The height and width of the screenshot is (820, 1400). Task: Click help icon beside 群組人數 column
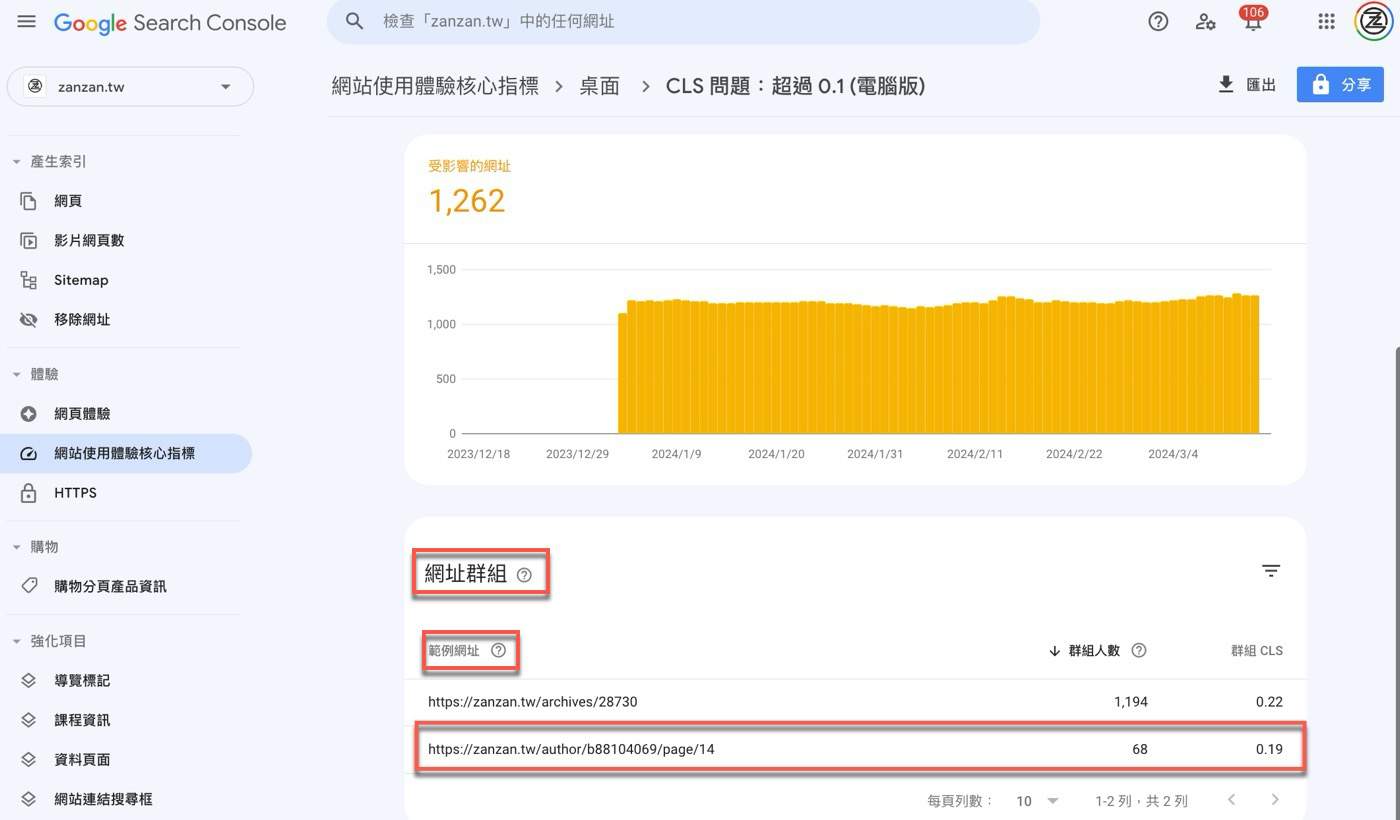tap(1138, 651)
